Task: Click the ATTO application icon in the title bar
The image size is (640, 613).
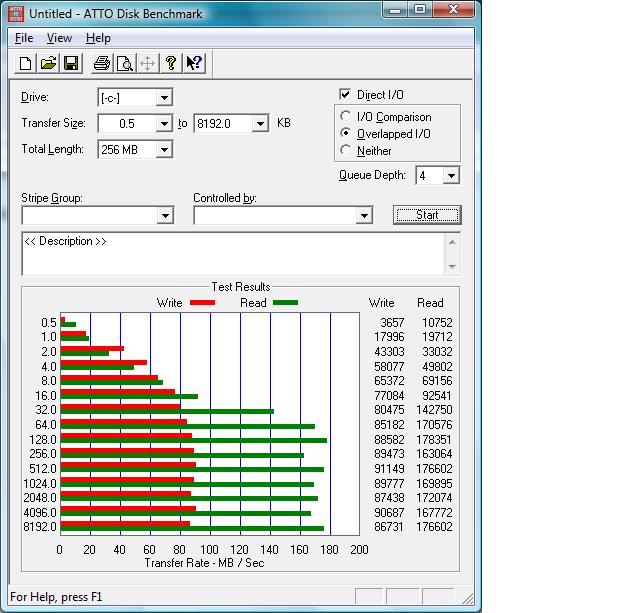Action: [16, 13]
